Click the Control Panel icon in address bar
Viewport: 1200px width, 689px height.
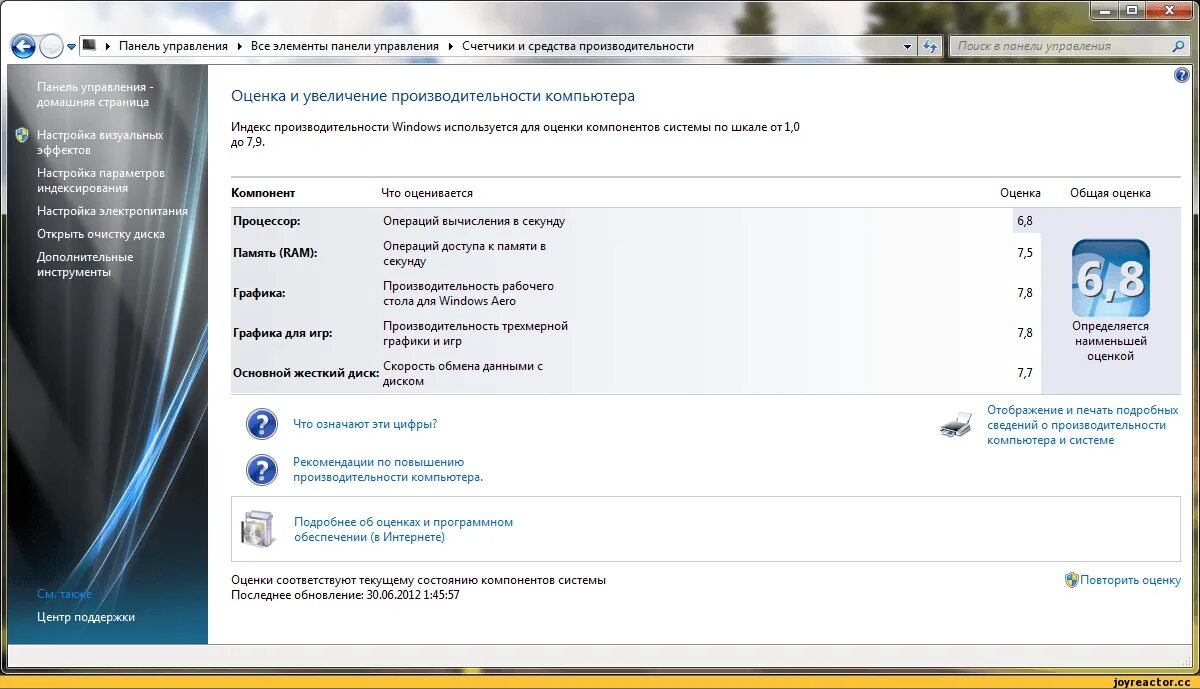point(89,45)
